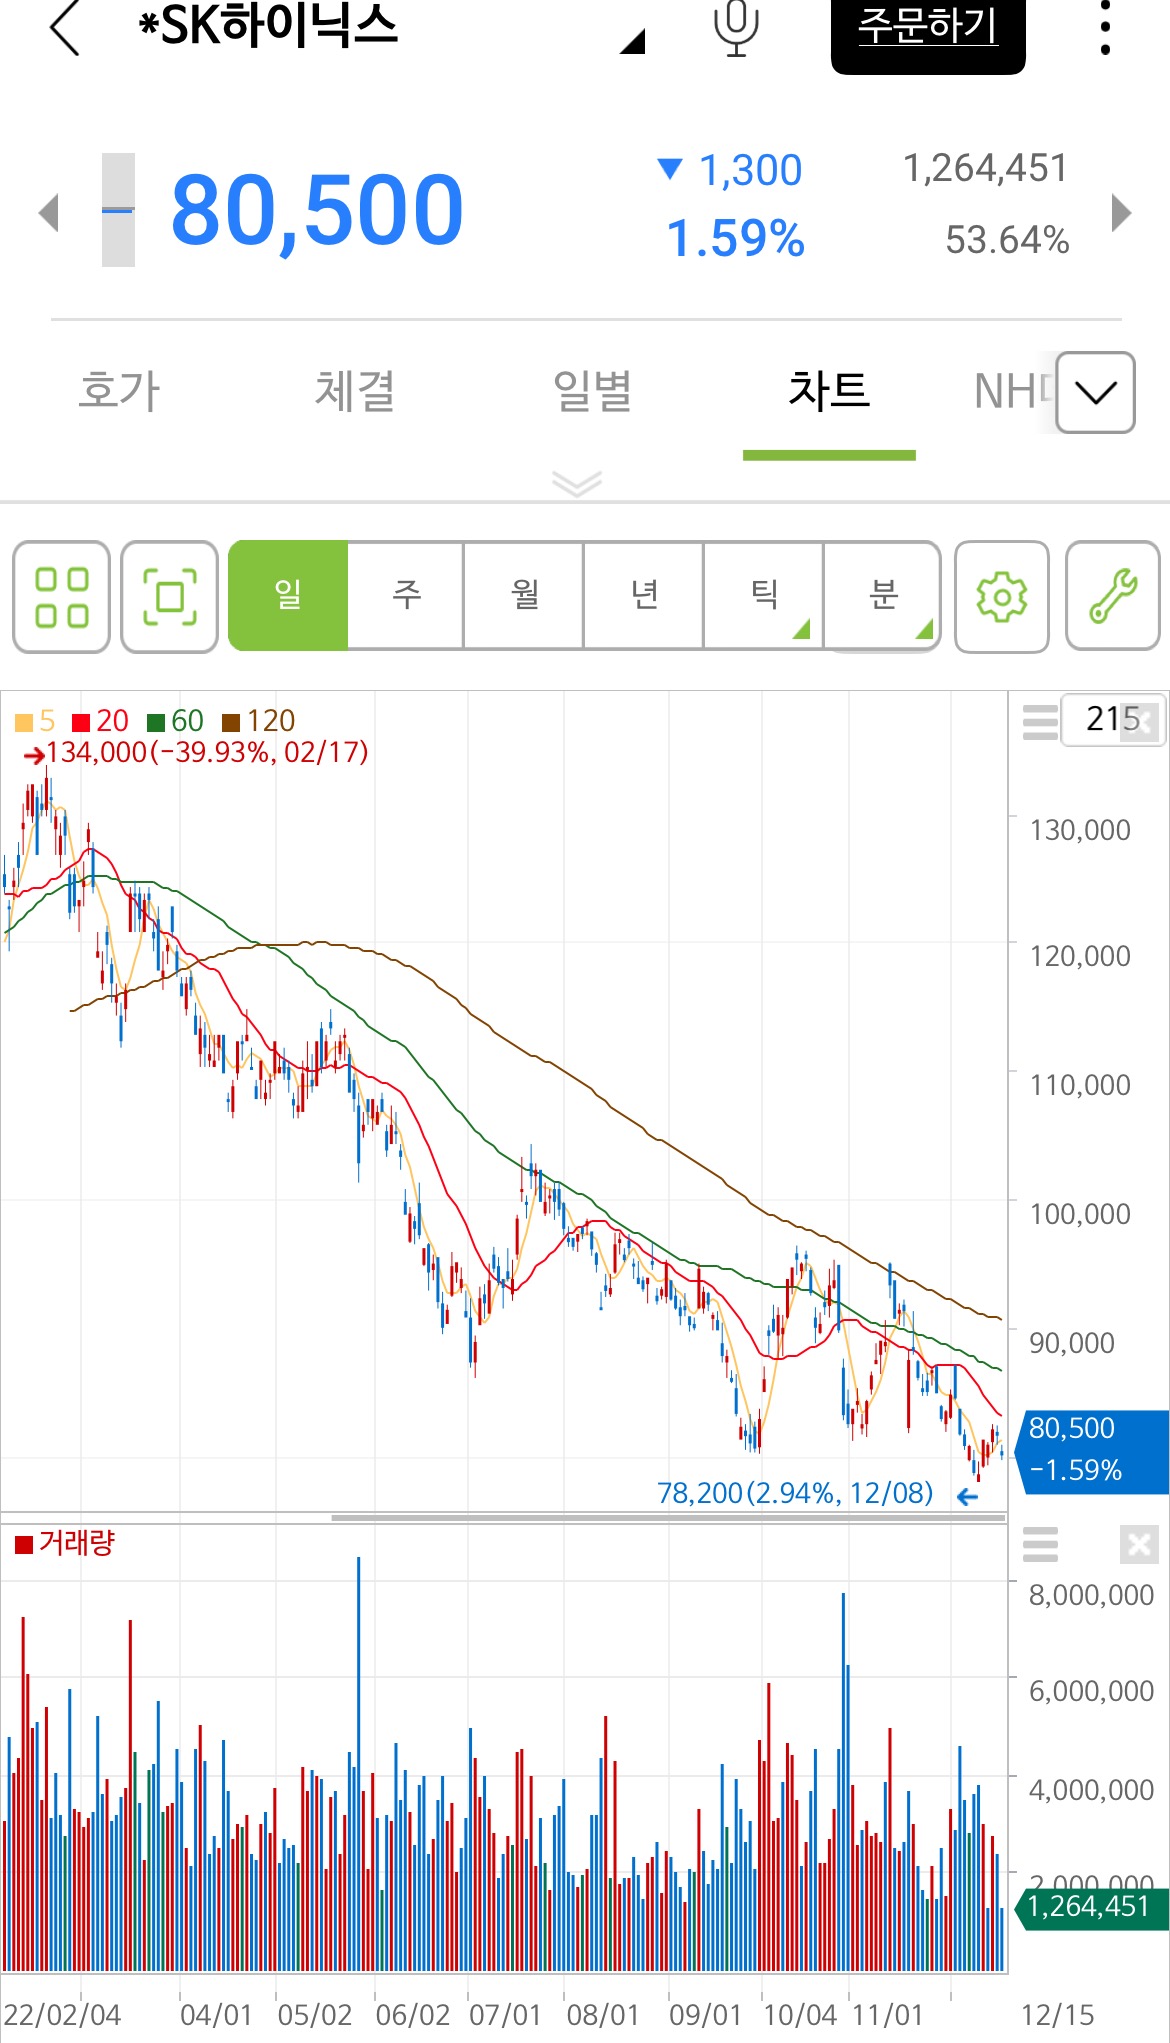The image size is (1170, 2043).
Task: Select the 차트 tab
Action: 829,391
